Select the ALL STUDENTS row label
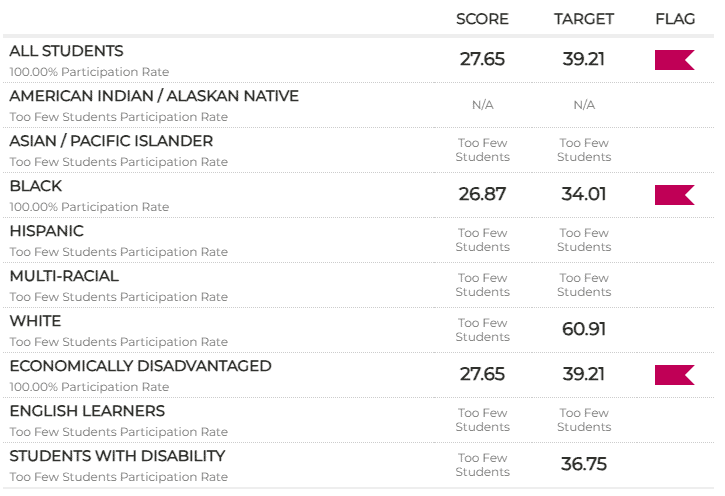 pyautogui.click(x=67, y=51)
